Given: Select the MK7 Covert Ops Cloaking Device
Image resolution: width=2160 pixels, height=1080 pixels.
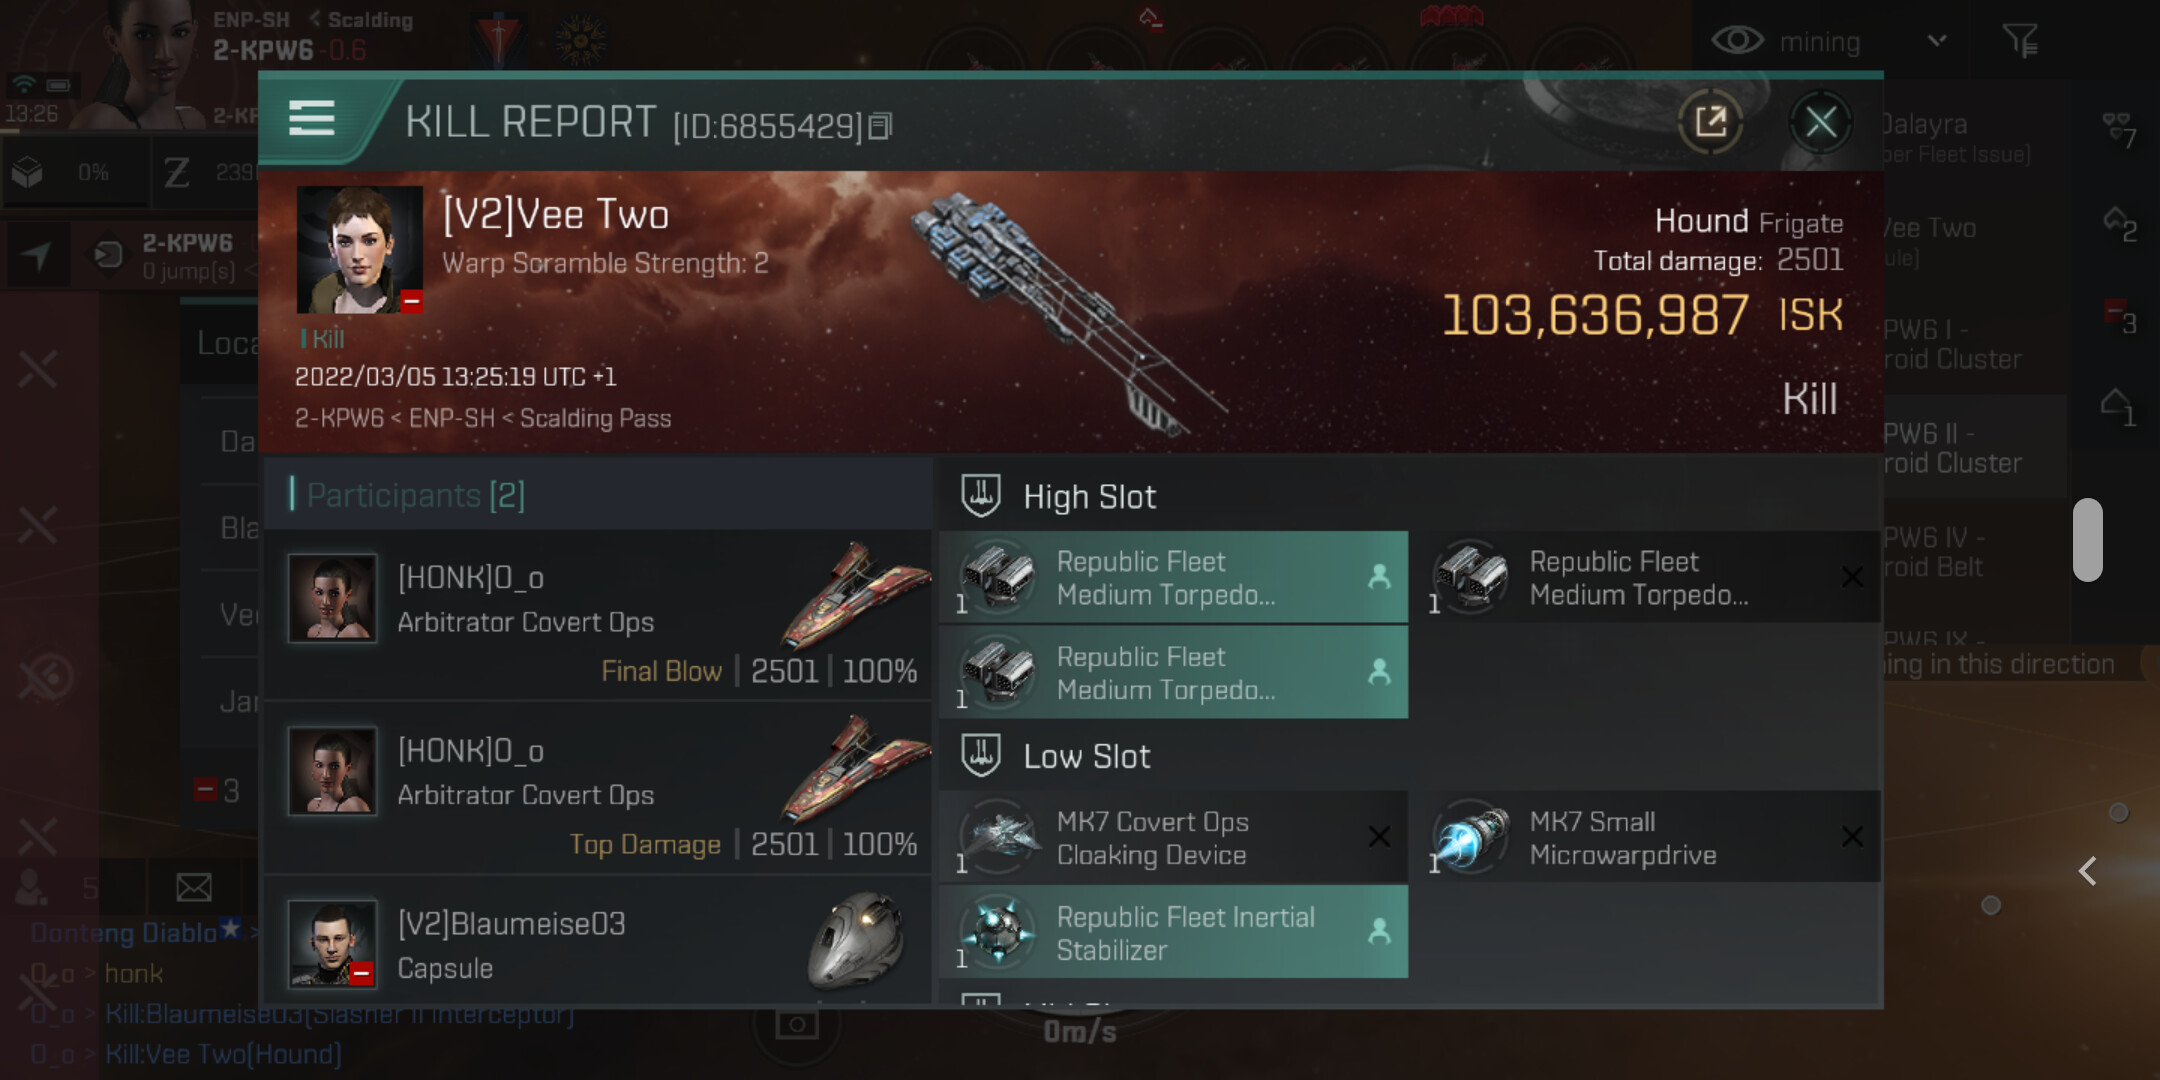Looking at the screenshot, I should click(x=1174, y=837).
